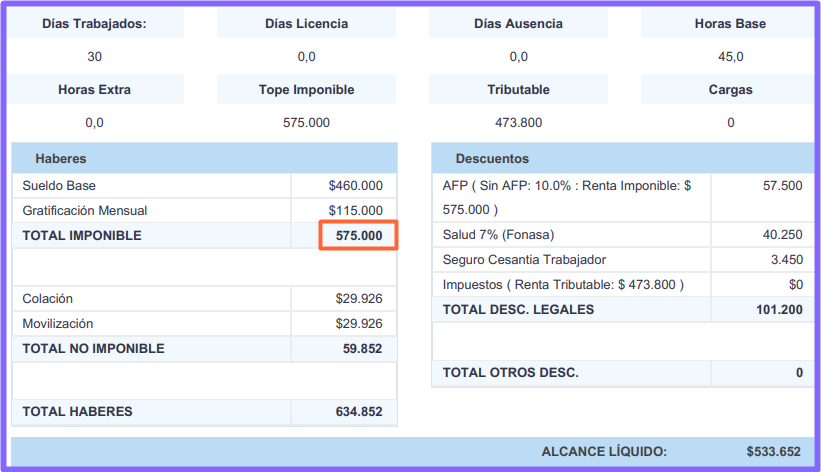Viewport: 821px width, 472px height.
Task: Select the 'Gratificación Mensual' row label
Action: pos(84,211)
